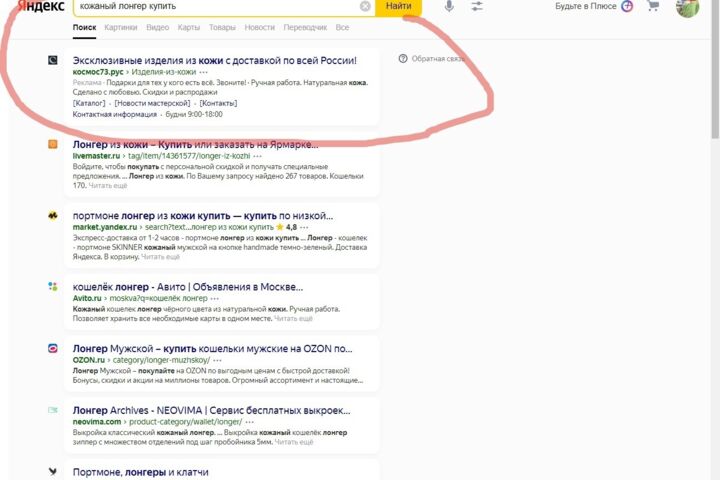Expand Читать ещё in neovima snippet
Image resolution: width=720 pixels, height=480 pixels.
tap(294, 442)
